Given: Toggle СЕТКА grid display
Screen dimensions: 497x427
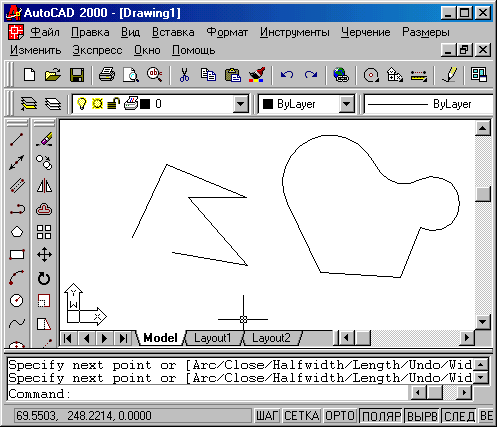Looking at the screenshot, I should [302, 416].
